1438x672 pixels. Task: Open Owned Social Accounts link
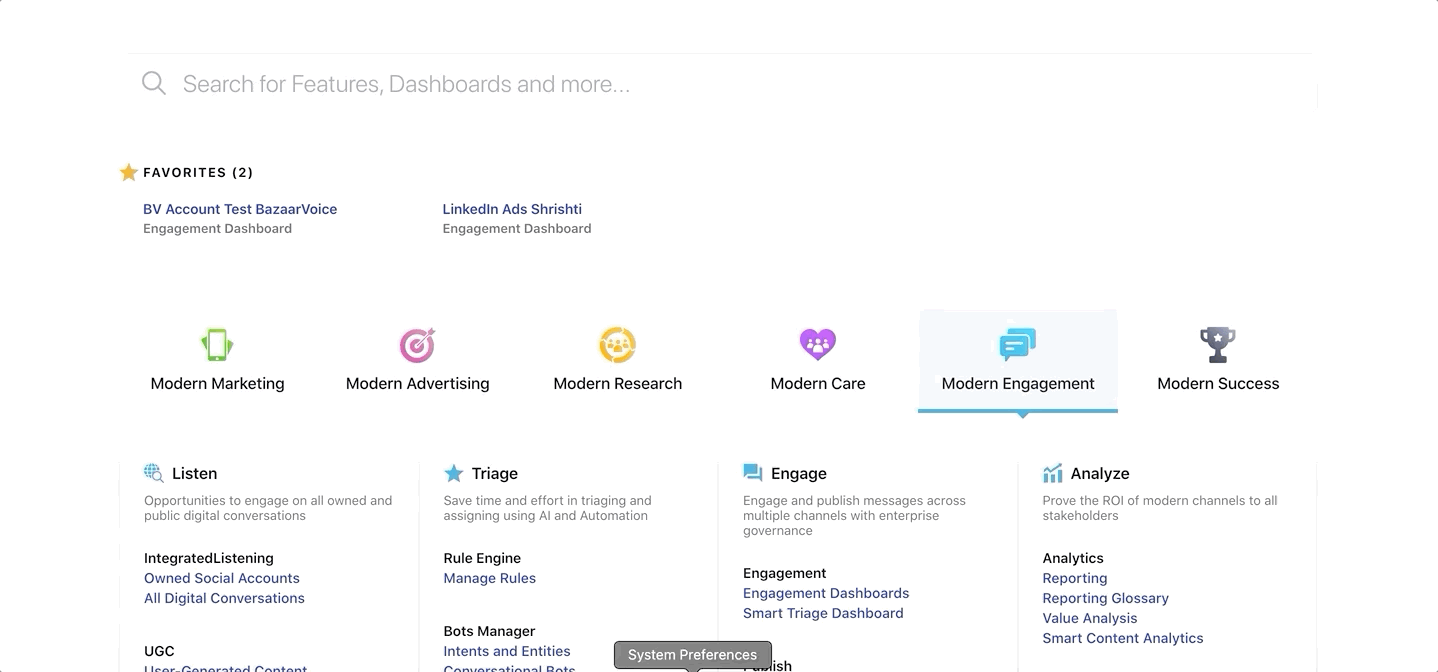point(222,578)
